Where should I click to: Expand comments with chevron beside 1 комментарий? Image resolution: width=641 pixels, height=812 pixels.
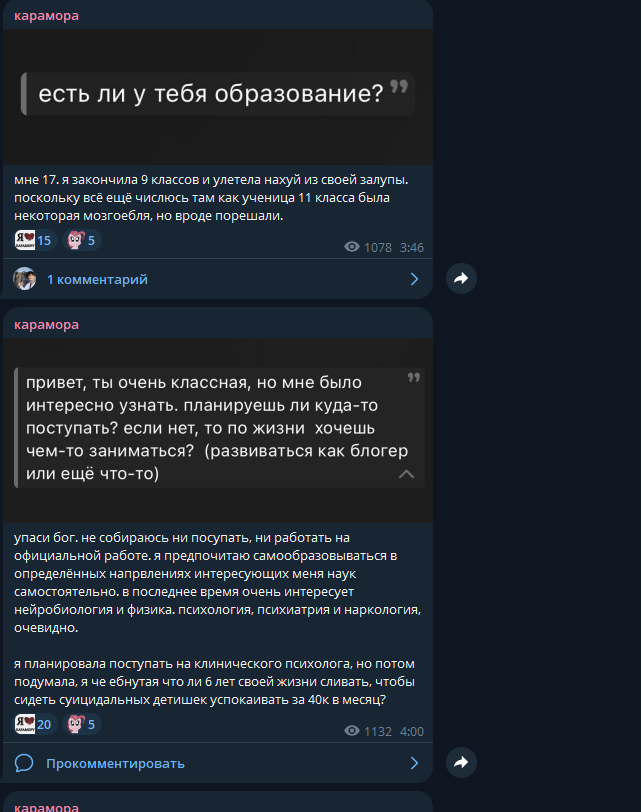(414, 279)
